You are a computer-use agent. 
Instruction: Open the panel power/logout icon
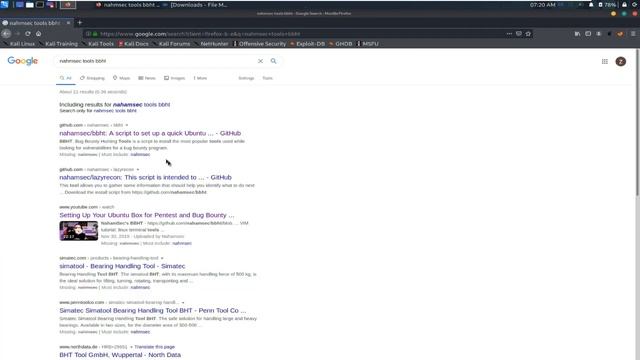635,4
